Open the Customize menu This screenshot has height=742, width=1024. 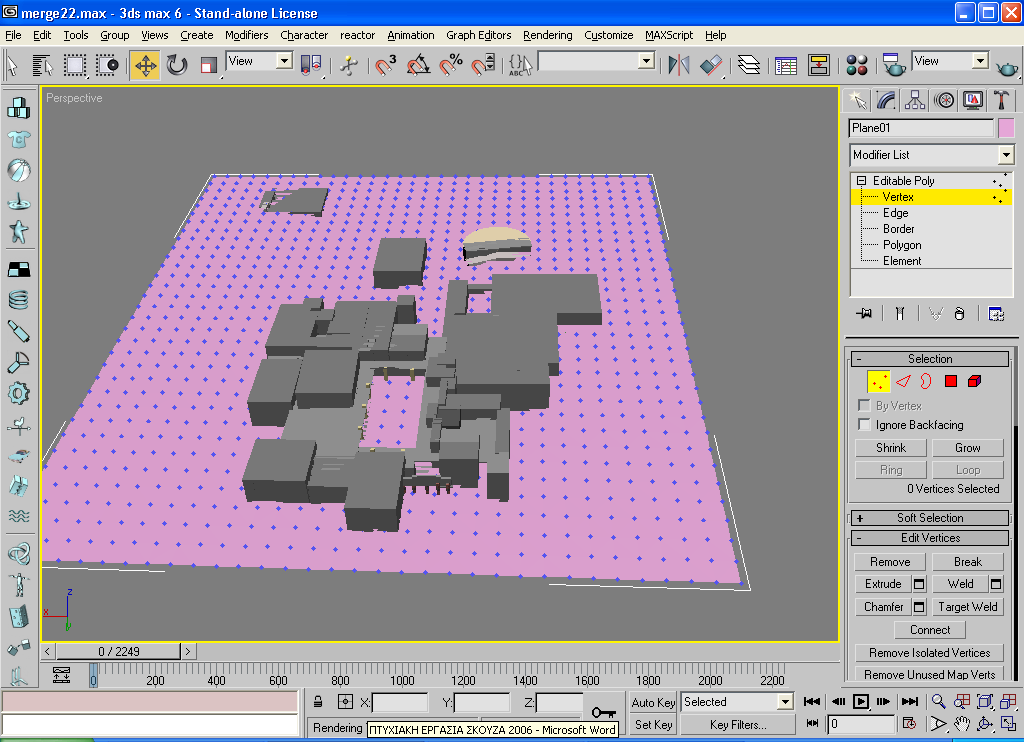[x=609, y=35]
